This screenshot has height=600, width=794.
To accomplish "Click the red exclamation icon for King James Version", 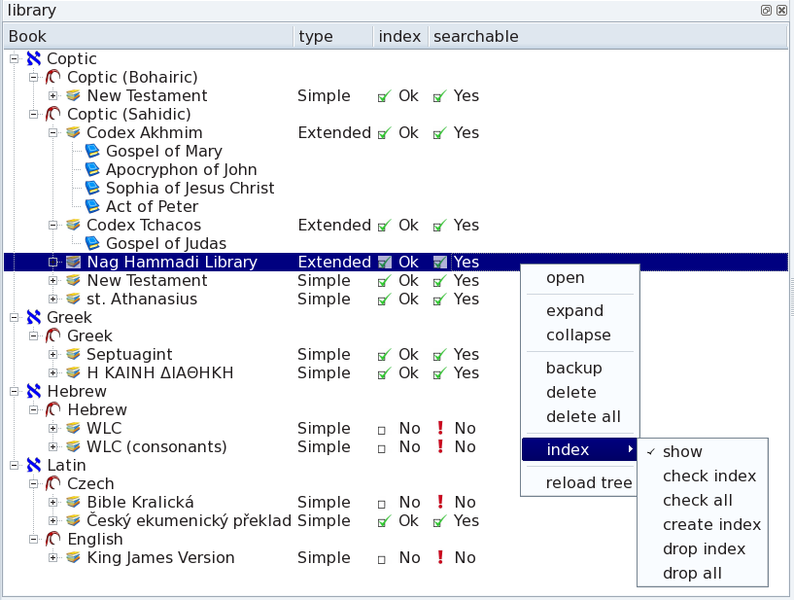I will coord(440,558).
